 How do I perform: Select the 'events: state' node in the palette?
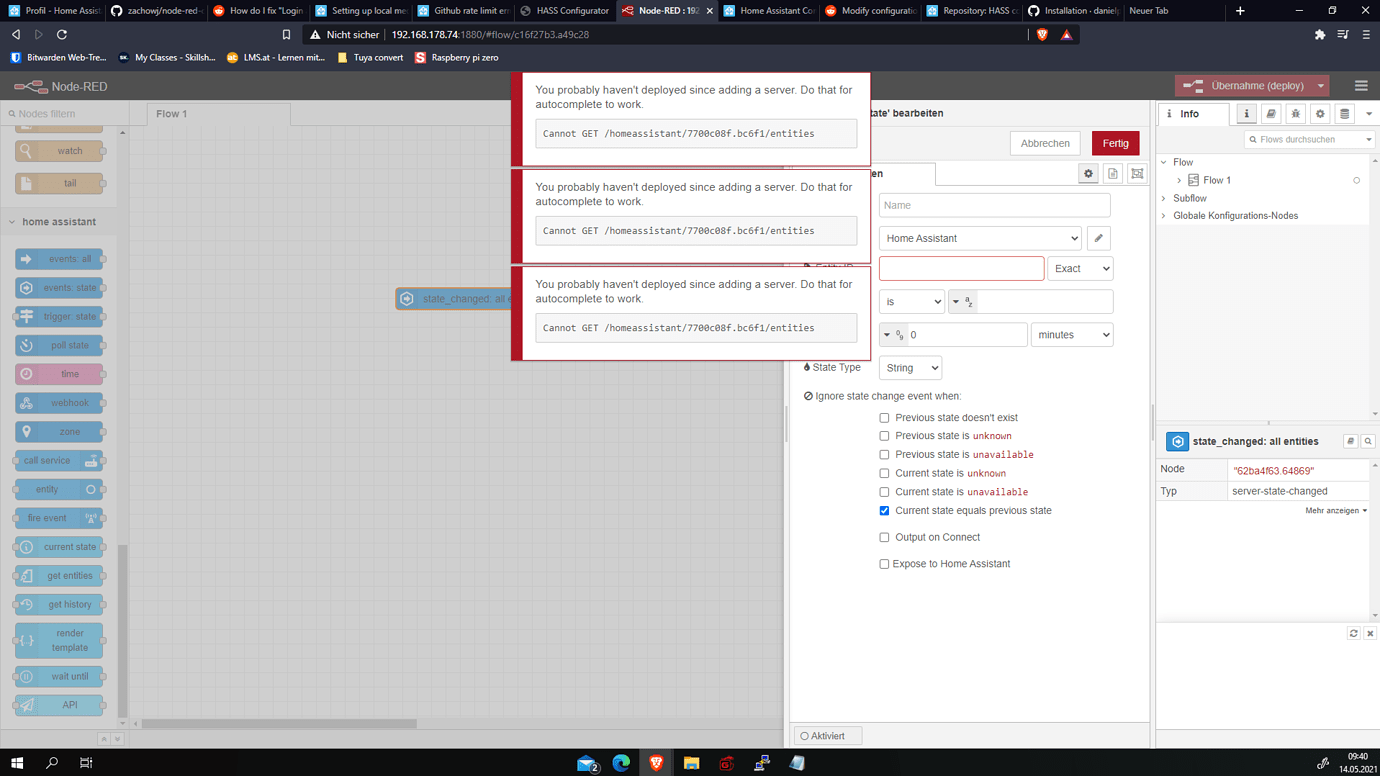[x=60, y=287]
